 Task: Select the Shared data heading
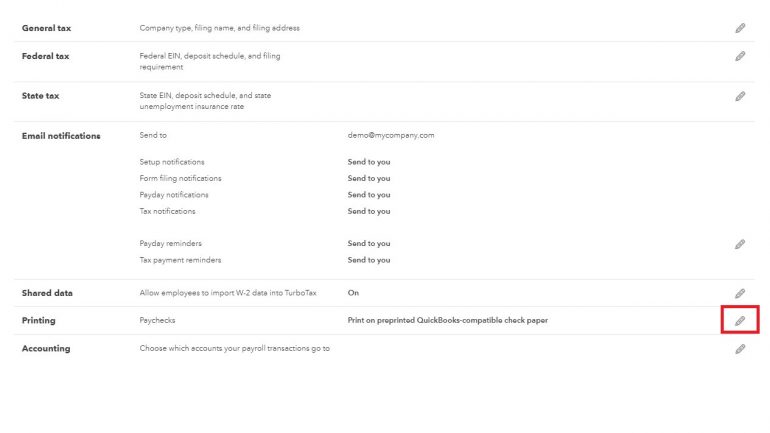tap(47, 293)
